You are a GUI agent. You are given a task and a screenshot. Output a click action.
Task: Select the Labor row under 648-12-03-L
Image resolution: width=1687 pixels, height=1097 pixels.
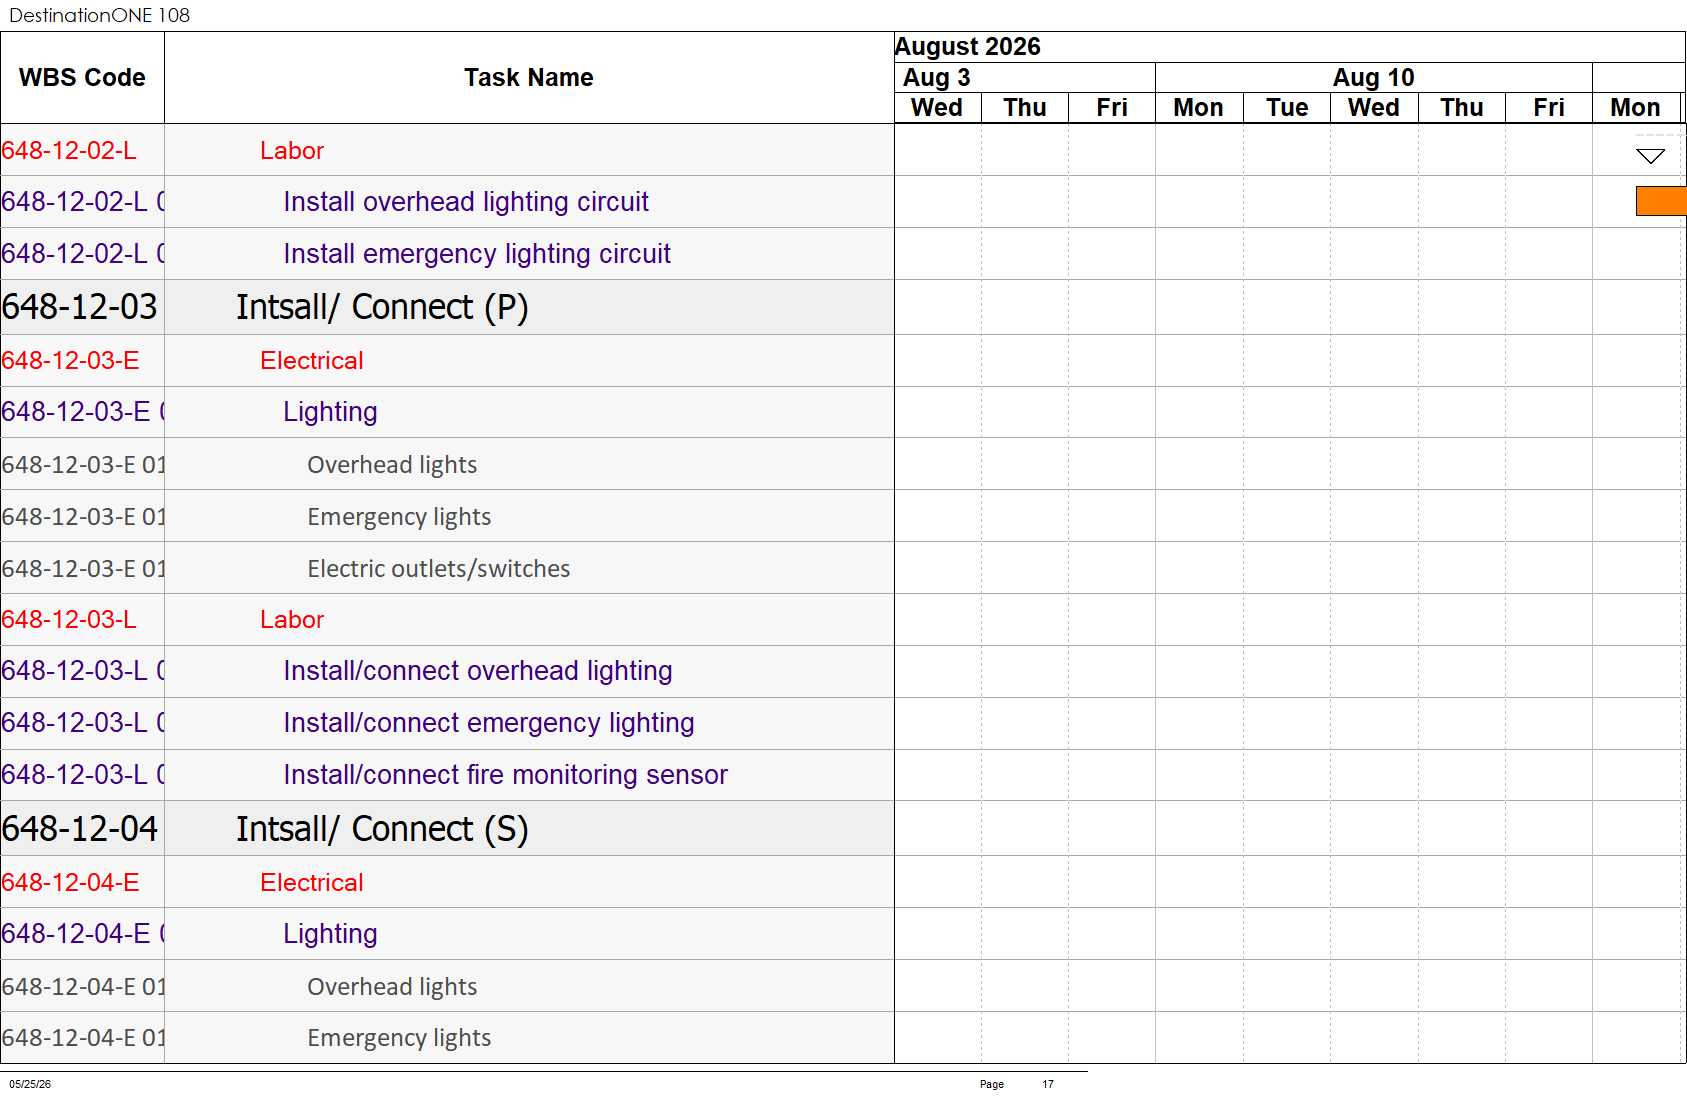tap(292, 619)
